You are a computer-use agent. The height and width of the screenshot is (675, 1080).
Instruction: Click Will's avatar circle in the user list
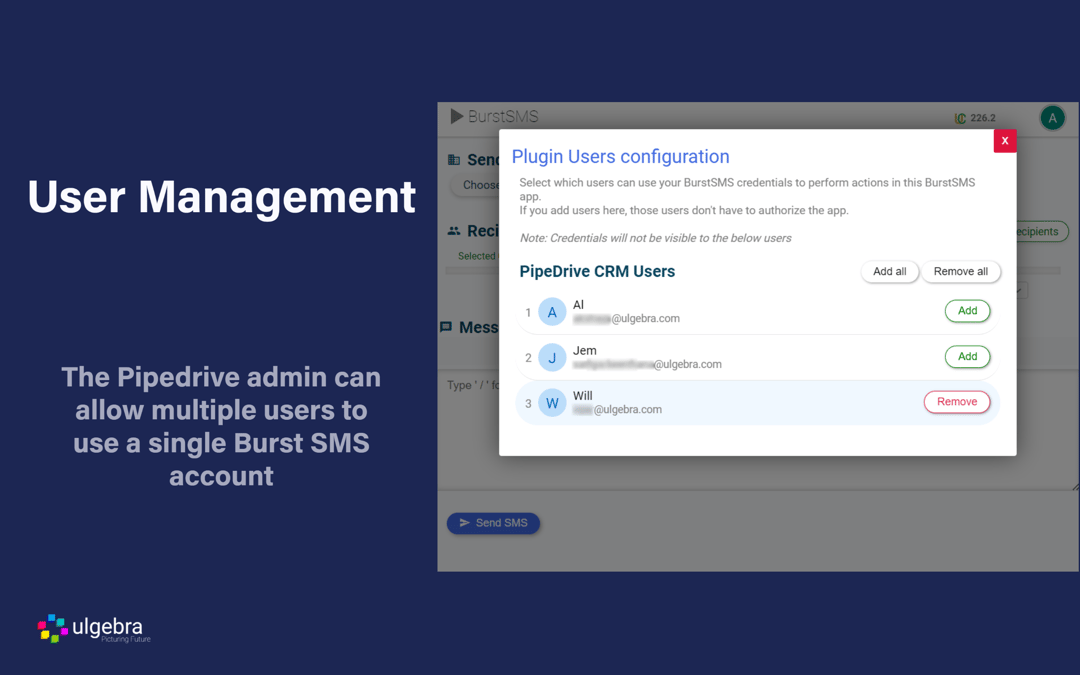click(x=552, y=403)
